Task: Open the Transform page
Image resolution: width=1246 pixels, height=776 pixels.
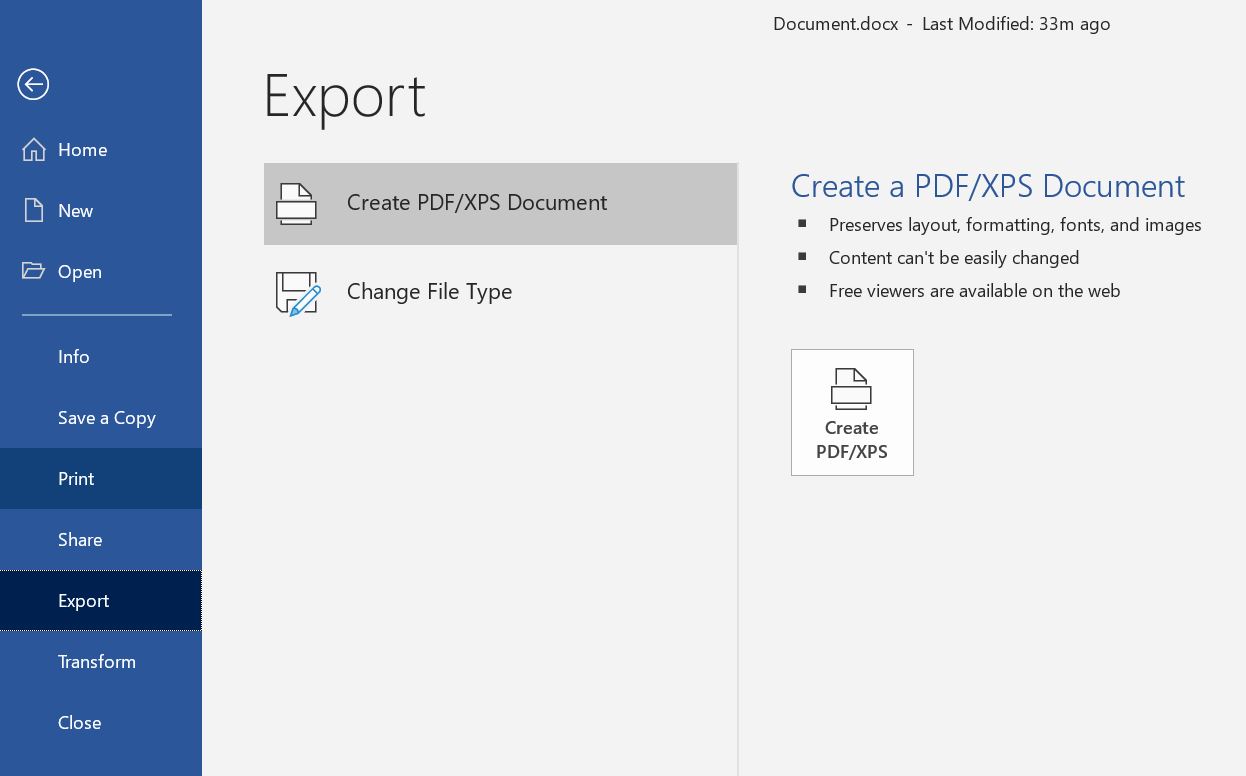Action: pyautogui.click(x=97, y=662)
